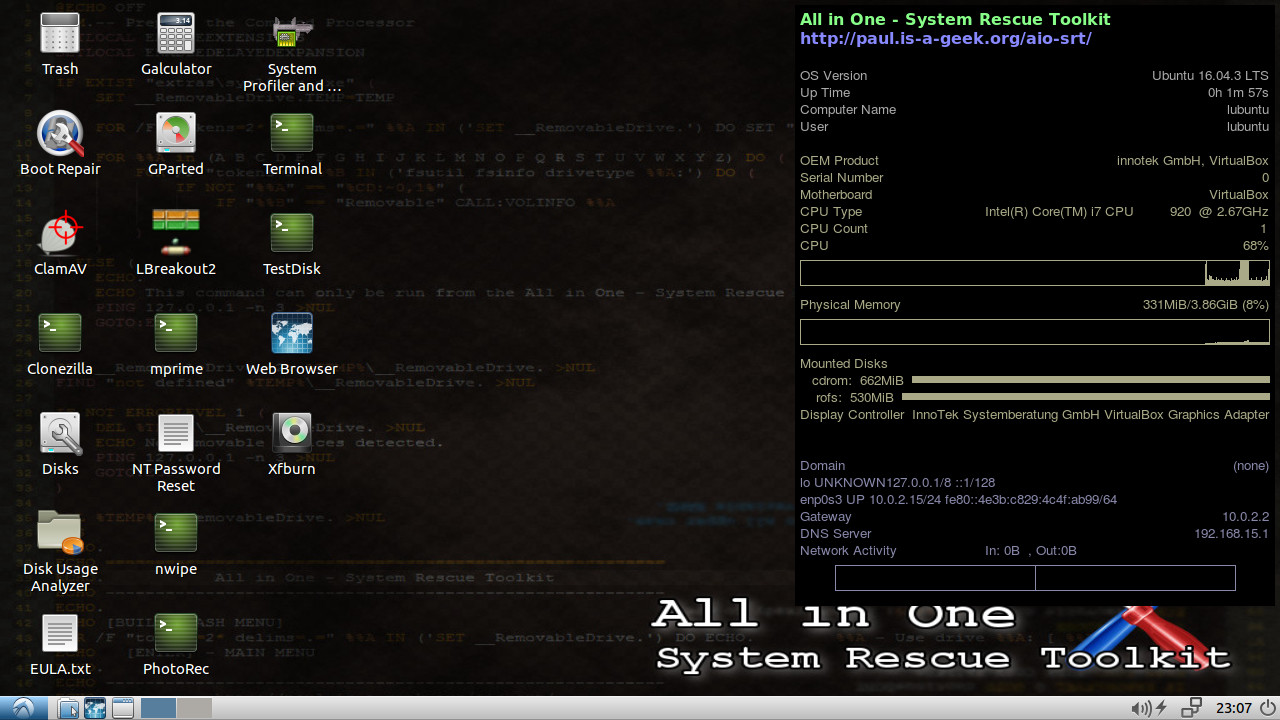Click the 'Network Activity' label

click(848, 551)
